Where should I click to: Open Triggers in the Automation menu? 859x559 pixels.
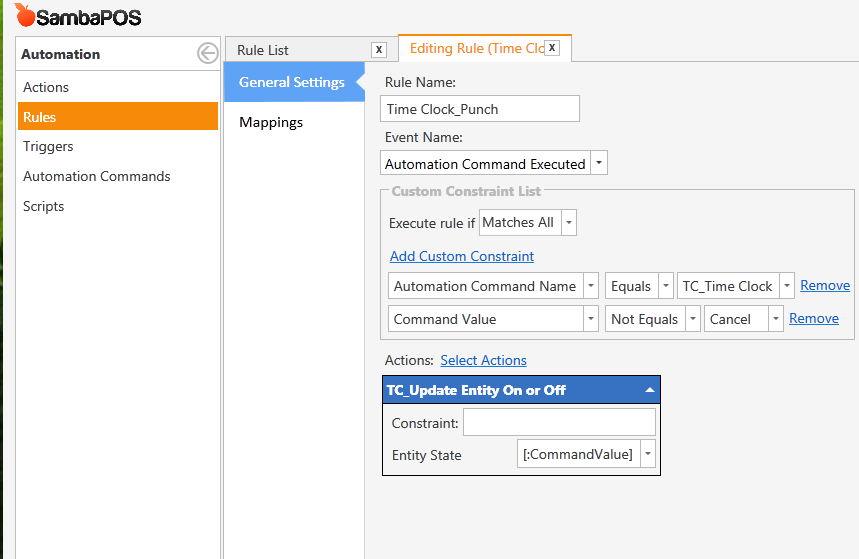[48, 146]
